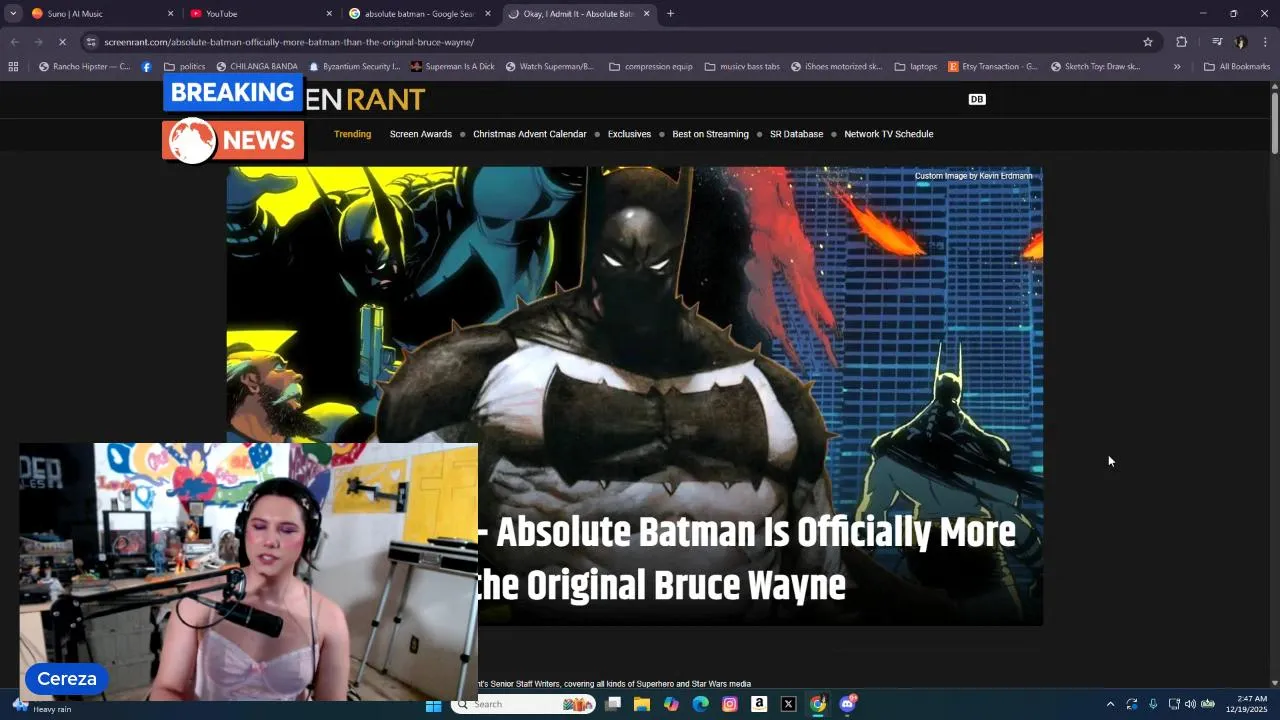Open Best on Streaming nav item

click(710, 134)
